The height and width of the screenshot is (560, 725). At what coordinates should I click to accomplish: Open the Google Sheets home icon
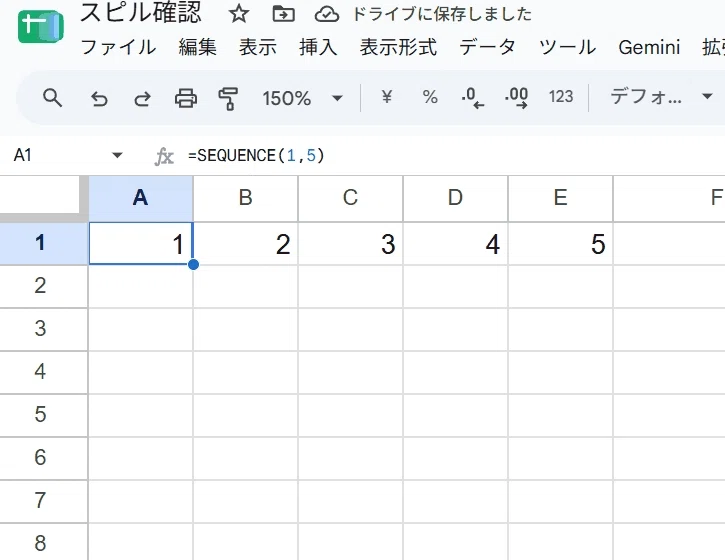(x=41, y=27)
